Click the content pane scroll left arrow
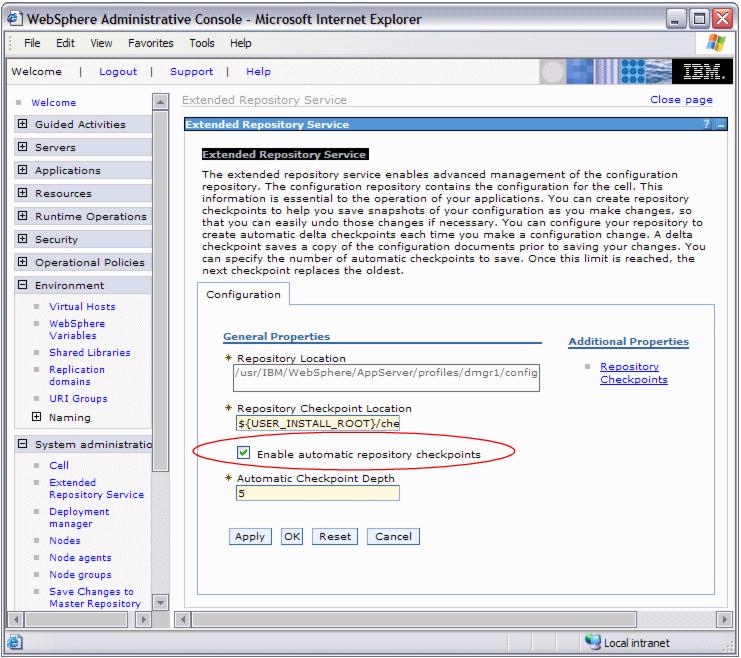Screen dimensions: 741x658 click(x=182, y=619)
